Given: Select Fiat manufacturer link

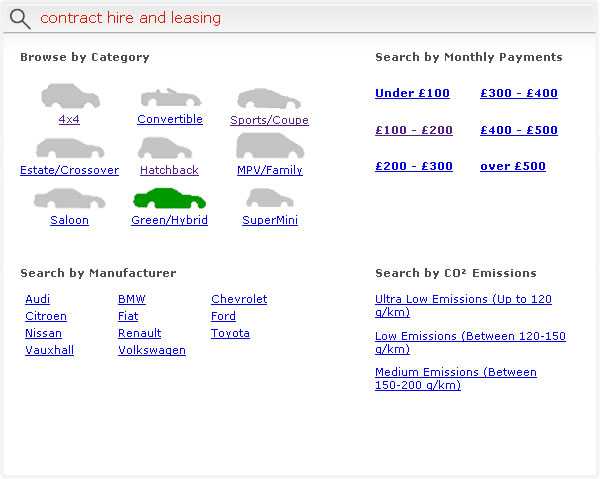Looking at the screenshot, I should 128,316.
